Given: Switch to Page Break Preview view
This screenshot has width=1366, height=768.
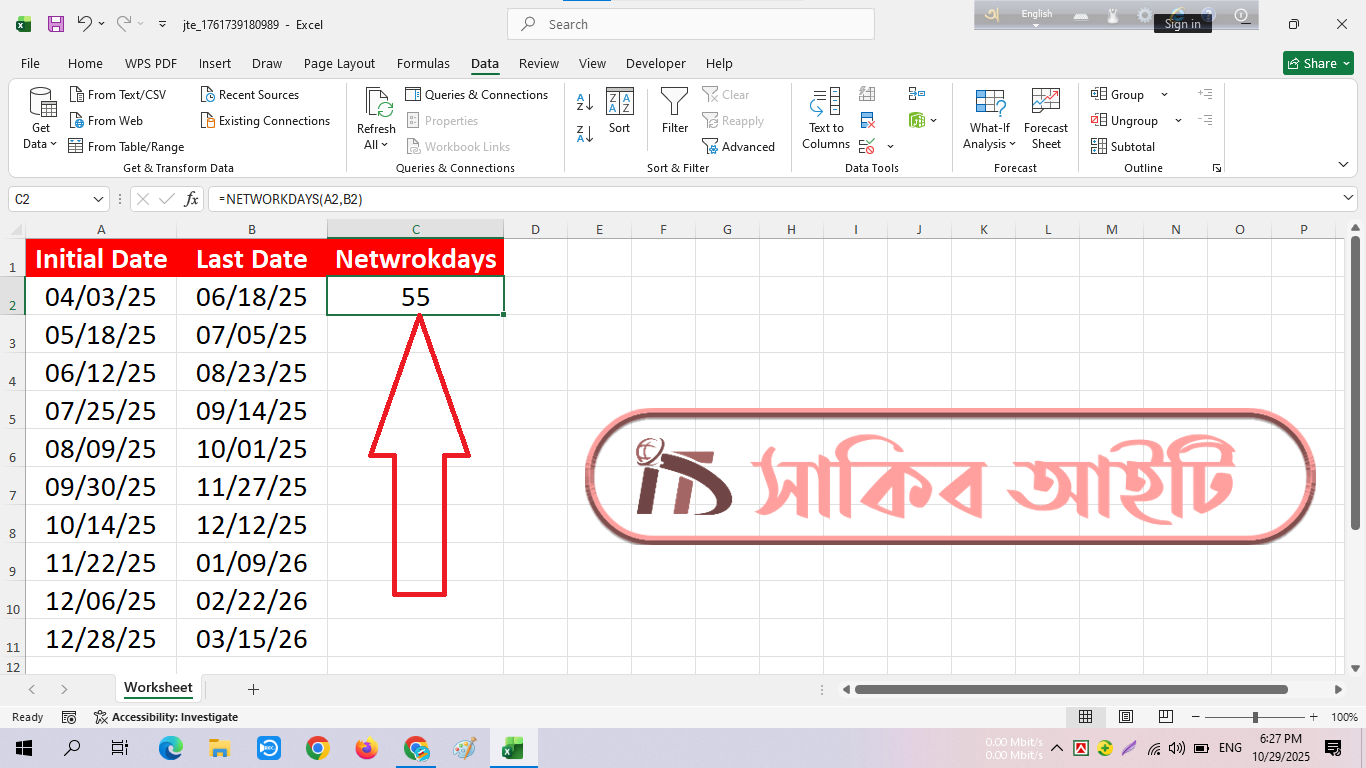Looking at the screenshot, I should [x=1165, y=717].
